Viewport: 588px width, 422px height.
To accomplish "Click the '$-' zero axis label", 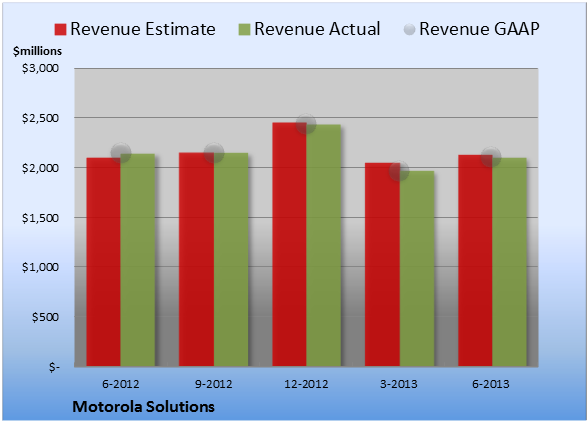I will pyautogui.click(x=54, y=367).
